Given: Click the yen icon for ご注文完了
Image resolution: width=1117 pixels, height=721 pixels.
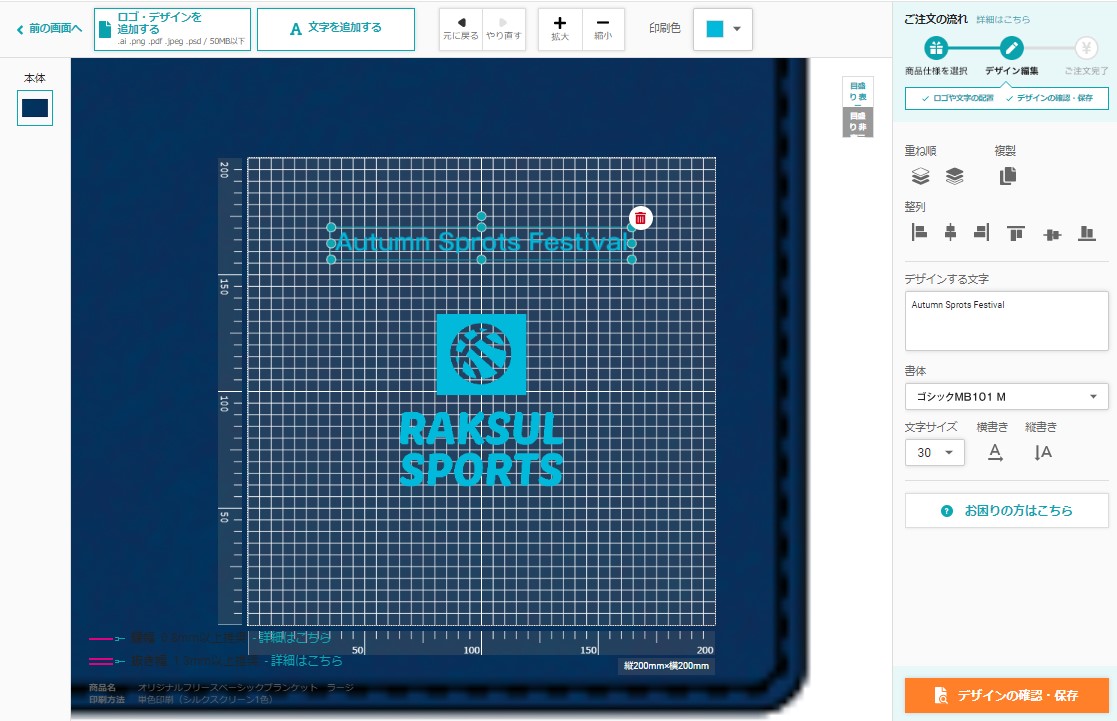Looking at the screenshot, I should tap(1086, 48).
